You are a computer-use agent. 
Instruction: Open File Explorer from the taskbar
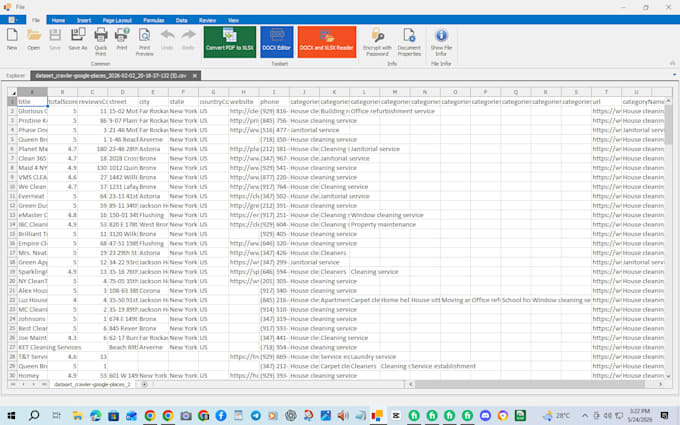[x=78, y=415]
